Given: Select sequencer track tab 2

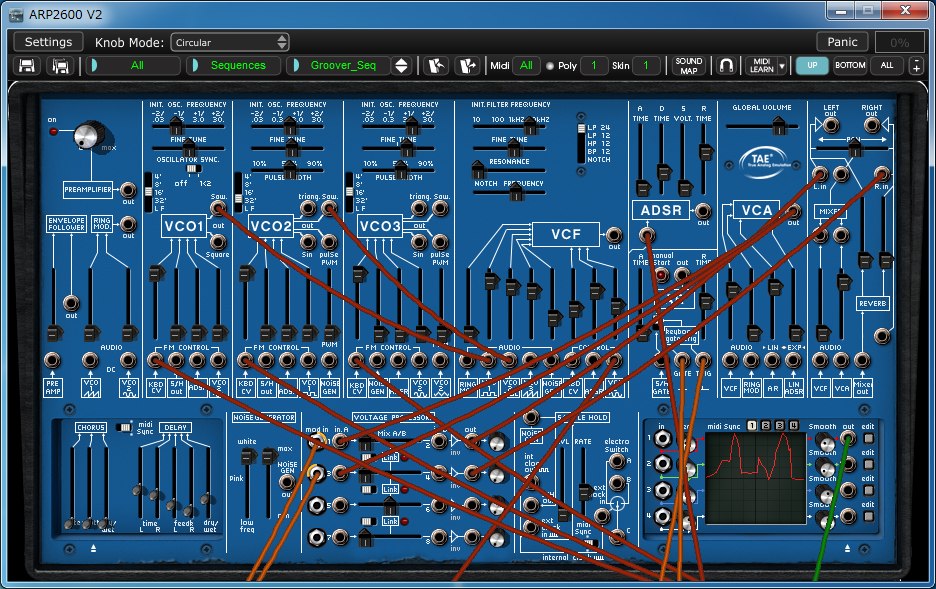Looking at the screenshot, I should tap(766, 425).
